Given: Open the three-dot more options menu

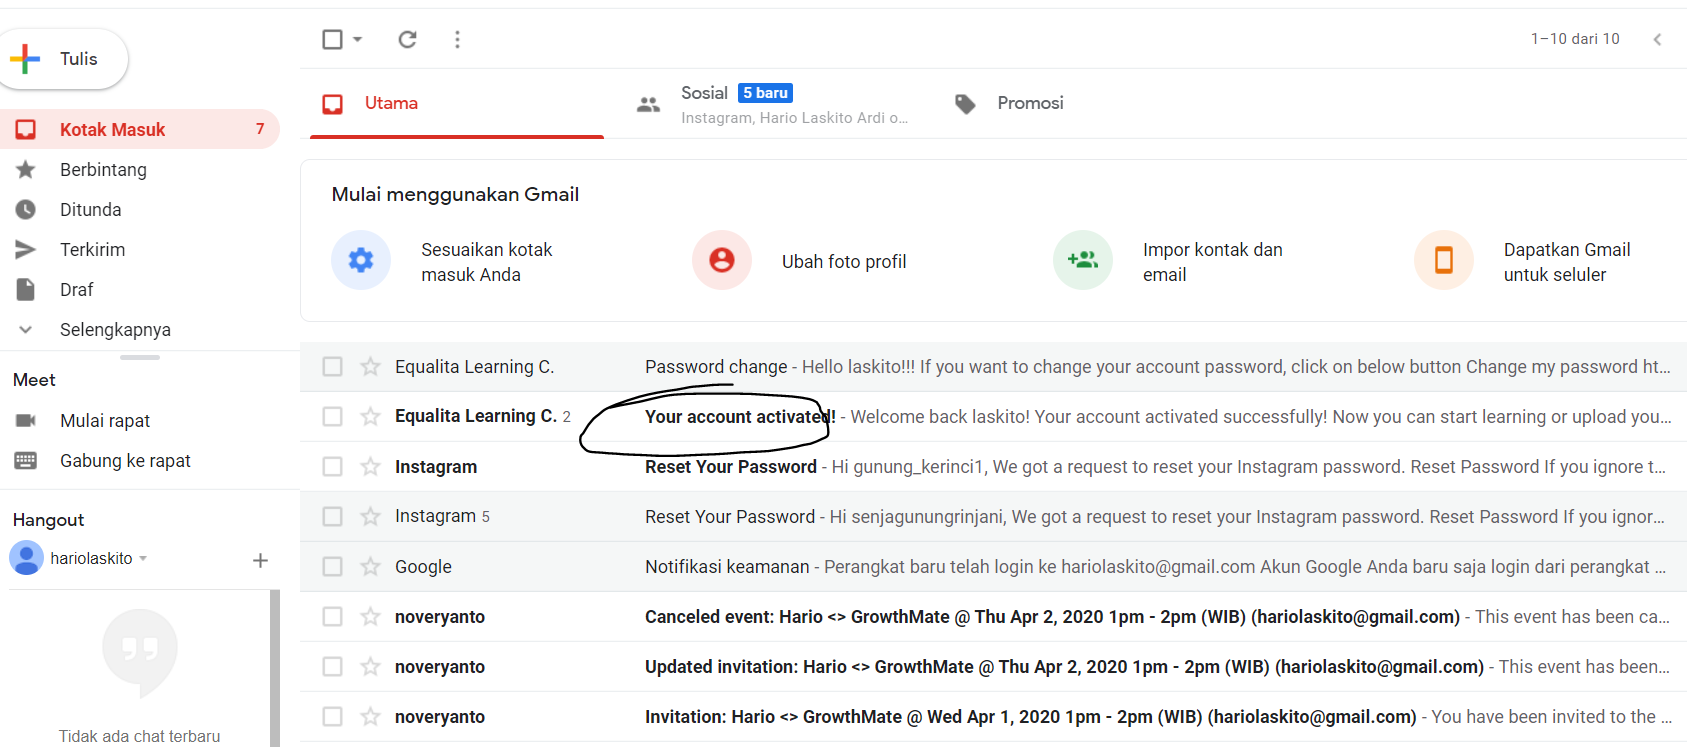Looking at the screenshot, I should click(x=457, y=39).
